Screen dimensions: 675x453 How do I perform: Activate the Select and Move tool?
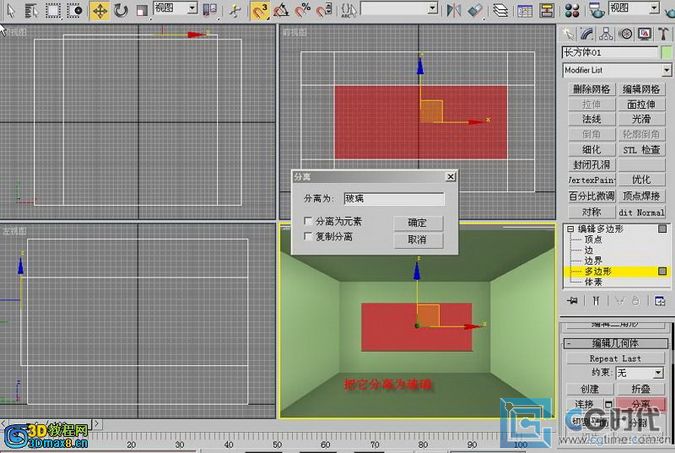click(x=99, y=10)
